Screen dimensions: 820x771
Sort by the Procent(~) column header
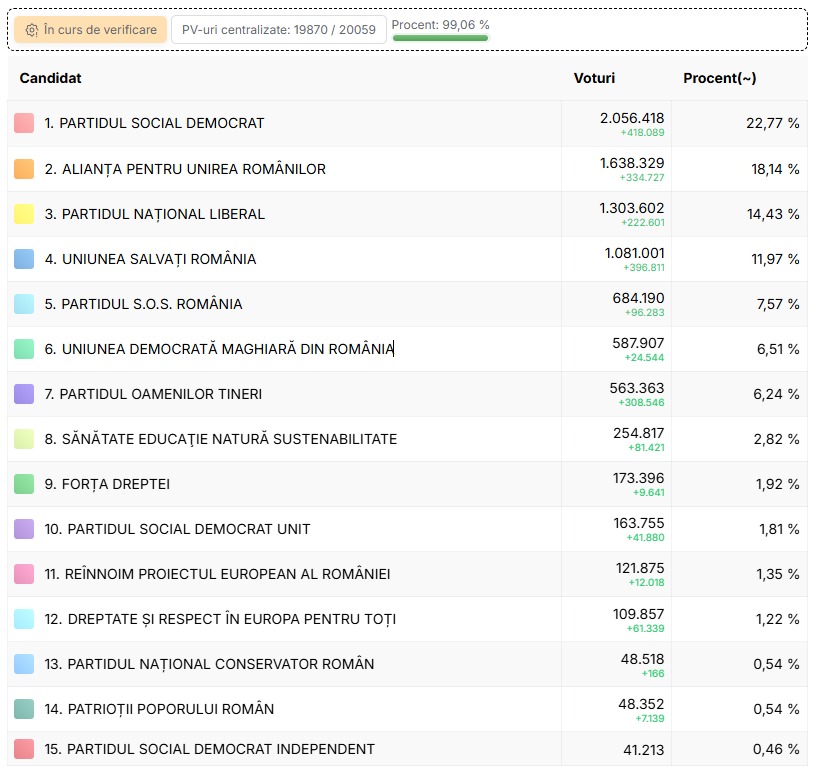point(719,78)
